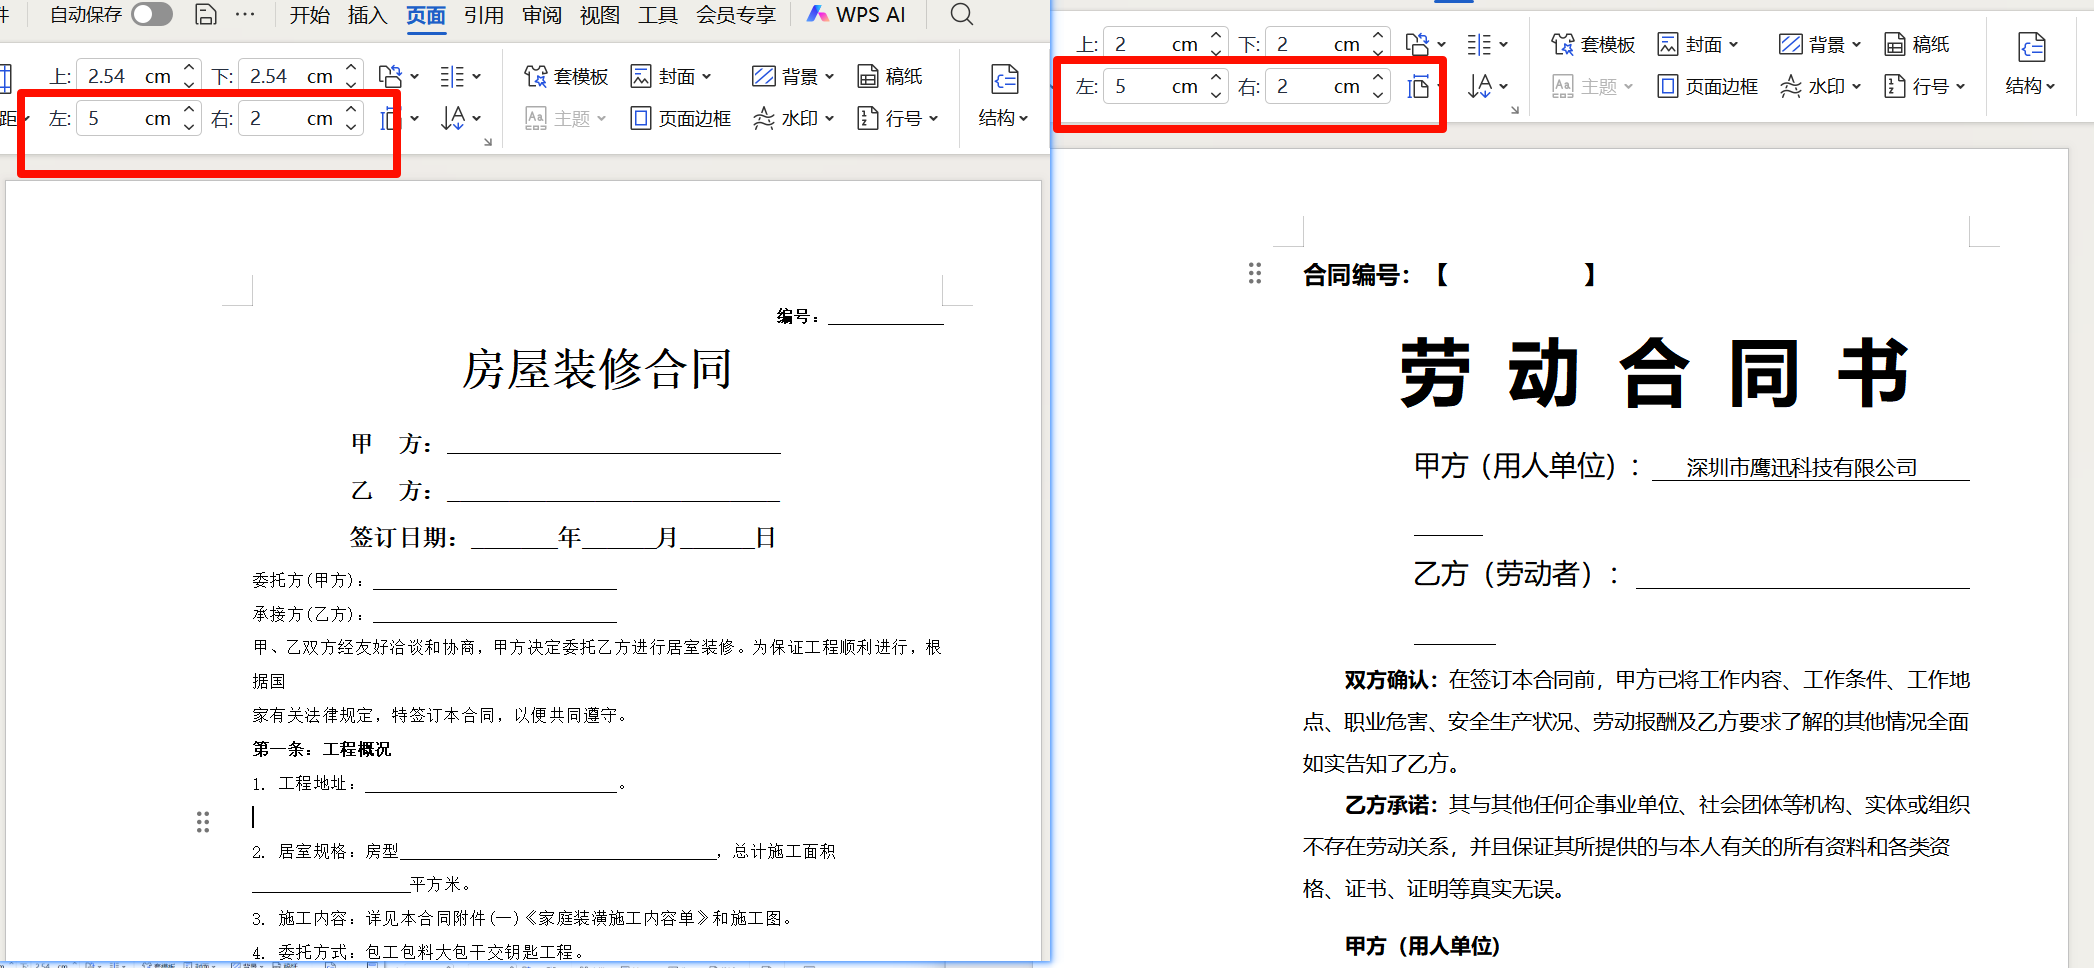The width and height of the screenshot is (2094, 968).
Task: Open the 引用 tab
Action: coord(484,15)
